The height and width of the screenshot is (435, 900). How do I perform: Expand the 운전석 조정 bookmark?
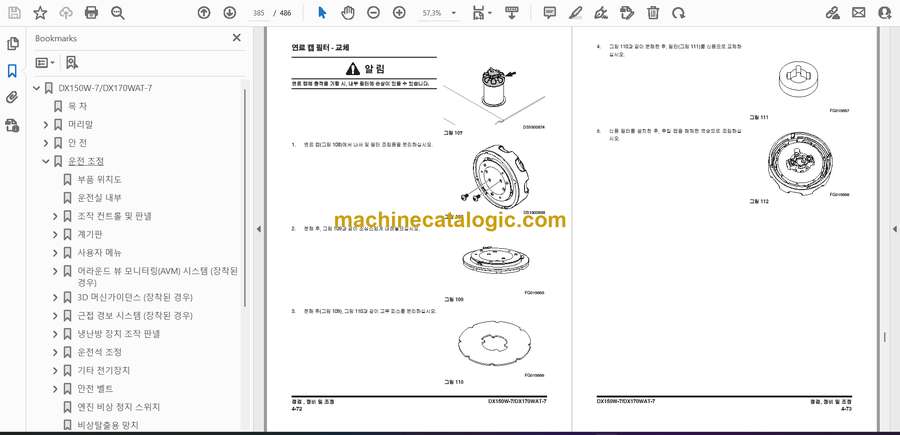(x=55, y=352)
